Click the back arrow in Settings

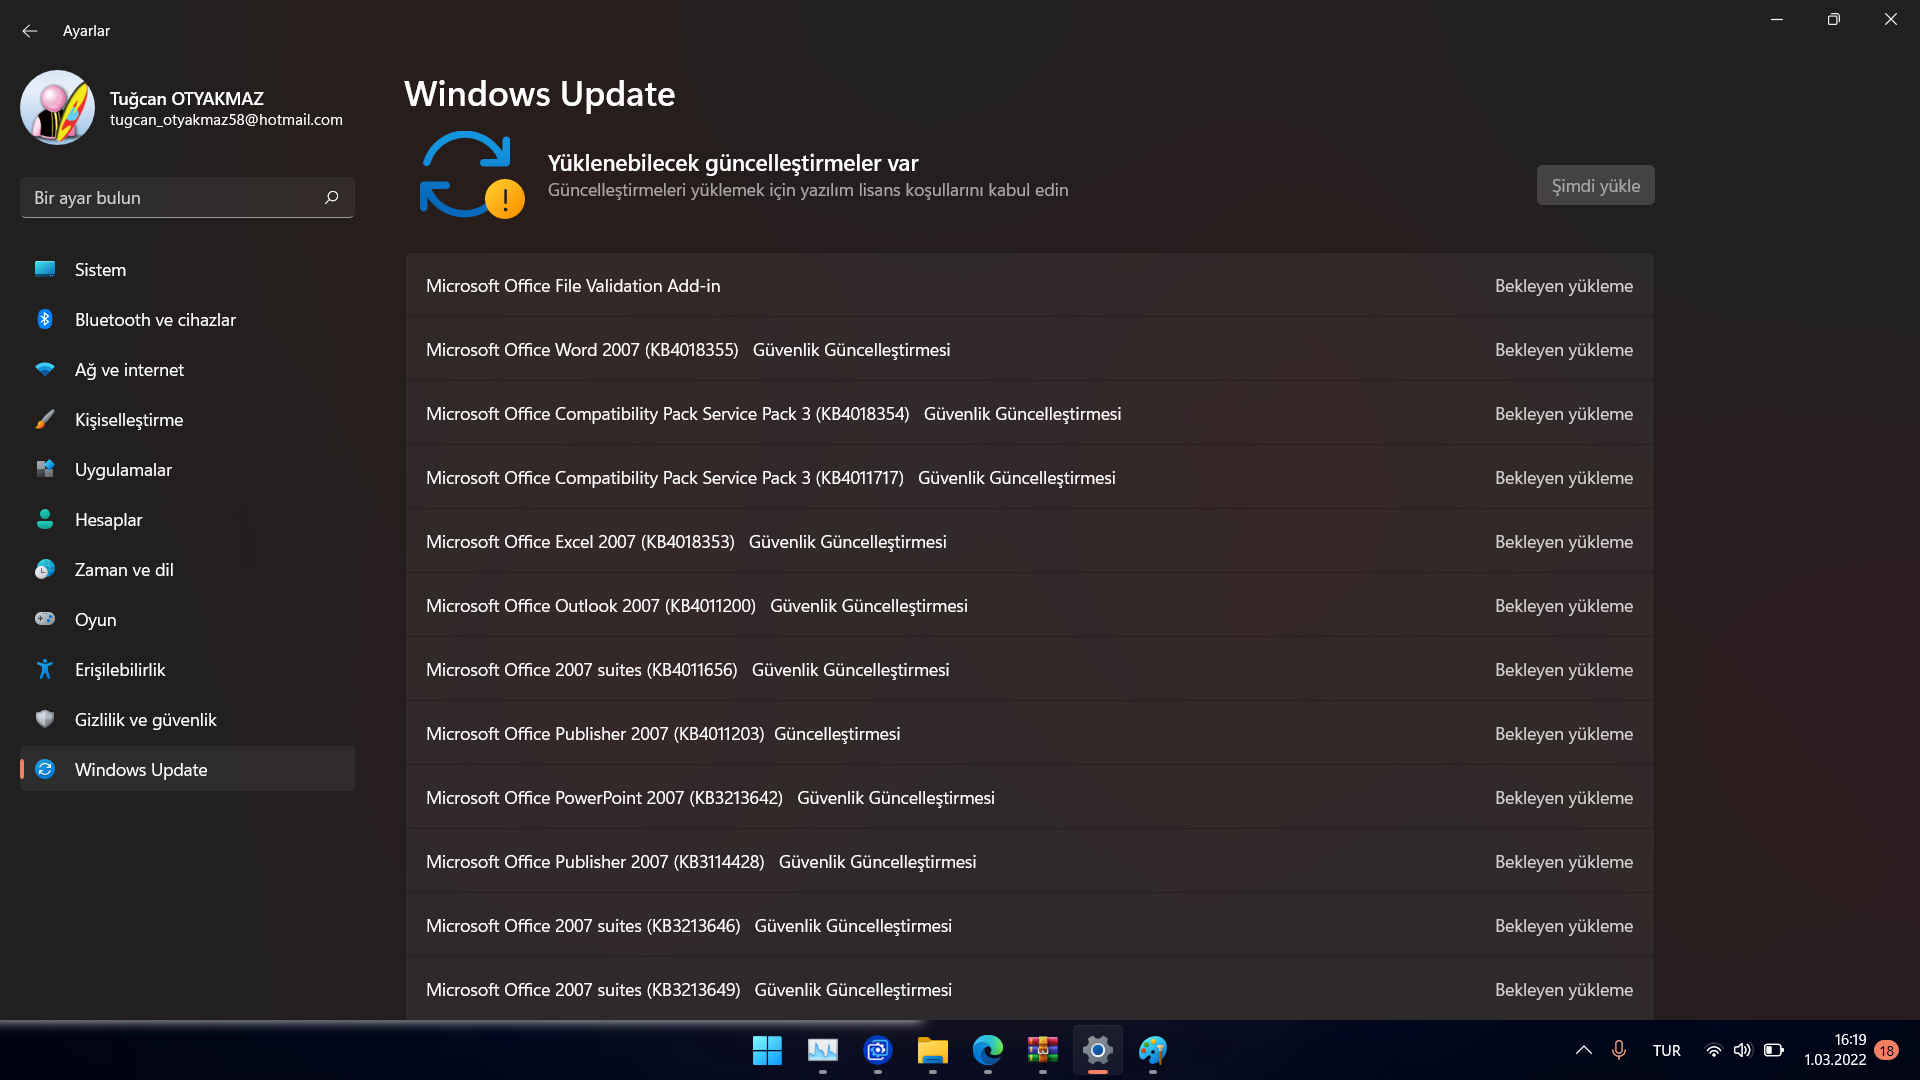click(x=30, y=31)
